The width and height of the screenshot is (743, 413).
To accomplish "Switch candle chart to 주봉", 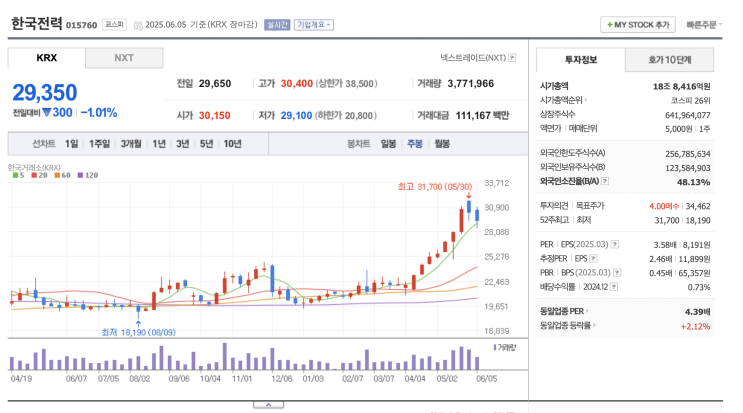I will tap(415, 144).
